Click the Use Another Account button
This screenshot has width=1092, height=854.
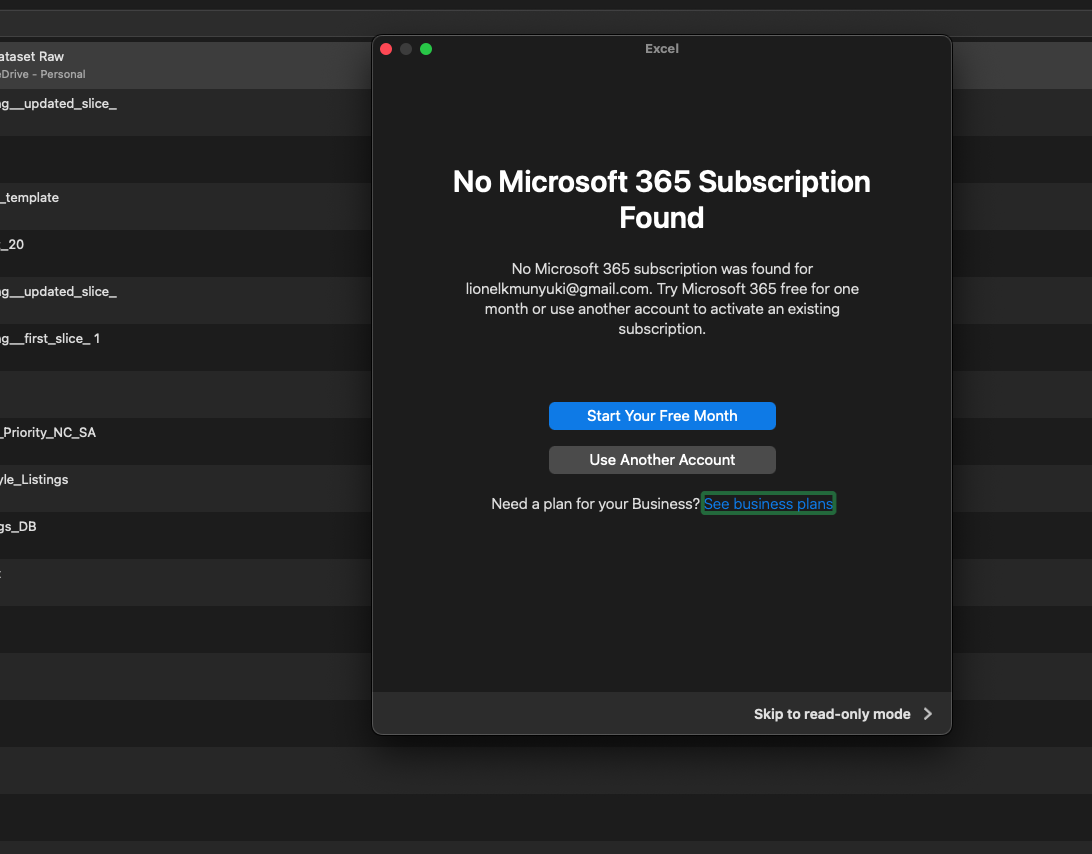pyautogui.click(x=662, y=460)
